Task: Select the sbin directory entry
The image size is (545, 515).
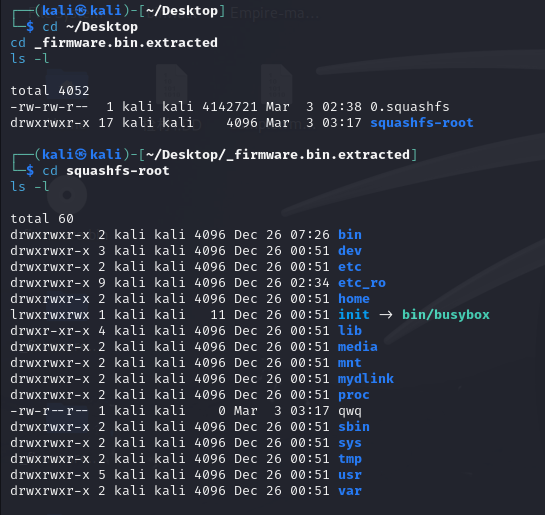Action: click(354, 426)
